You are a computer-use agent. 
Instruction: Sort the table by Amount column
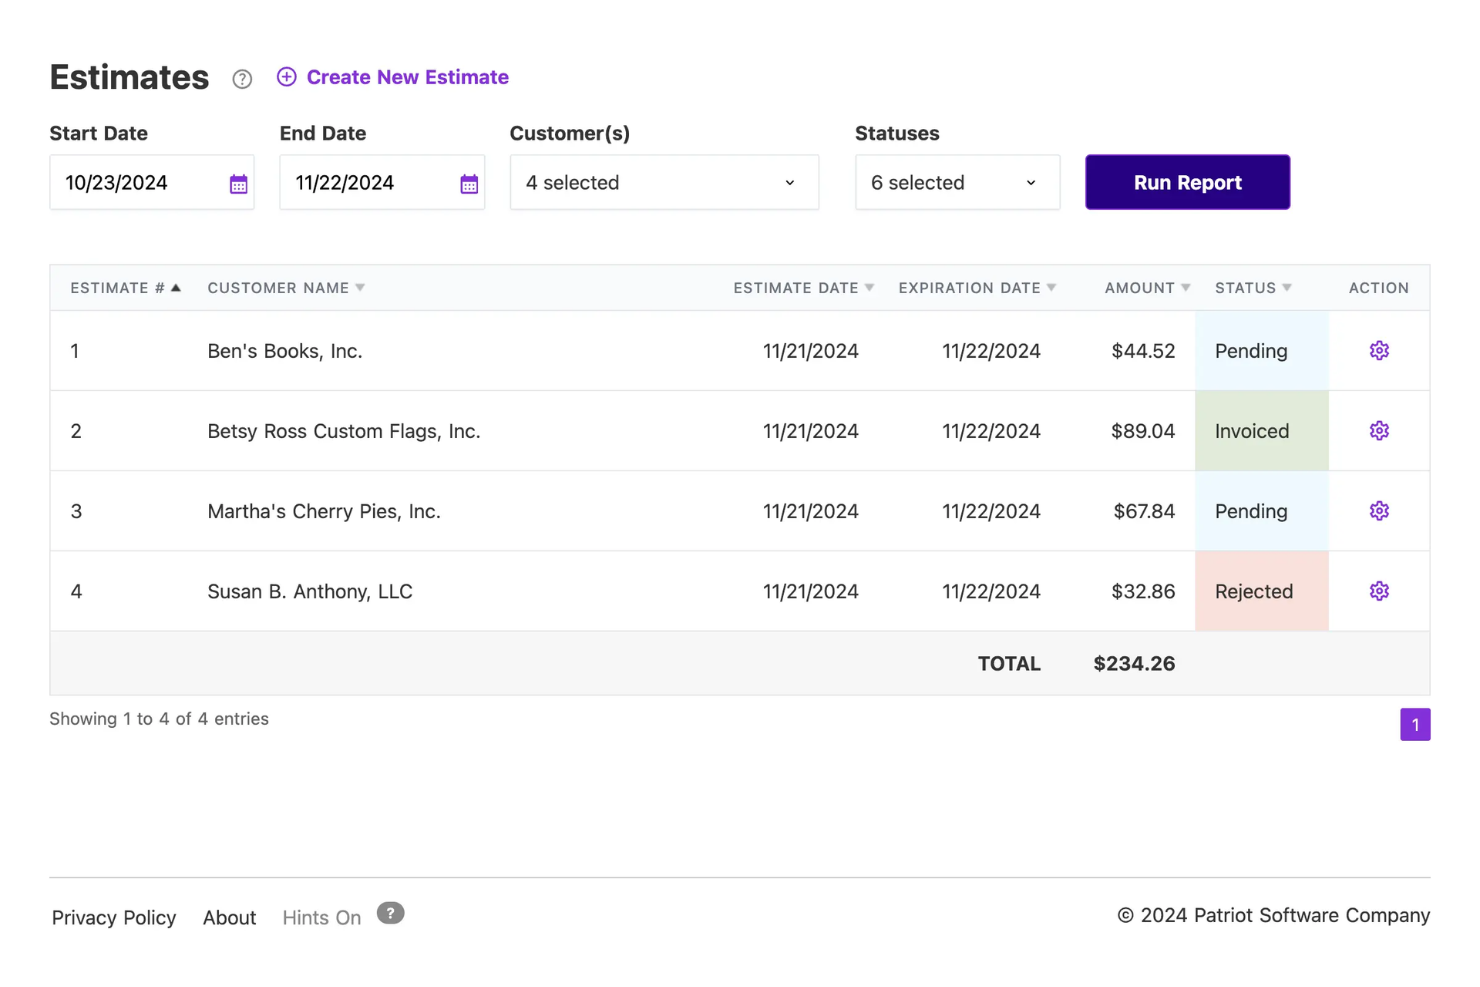click(x=1144, y=287)
